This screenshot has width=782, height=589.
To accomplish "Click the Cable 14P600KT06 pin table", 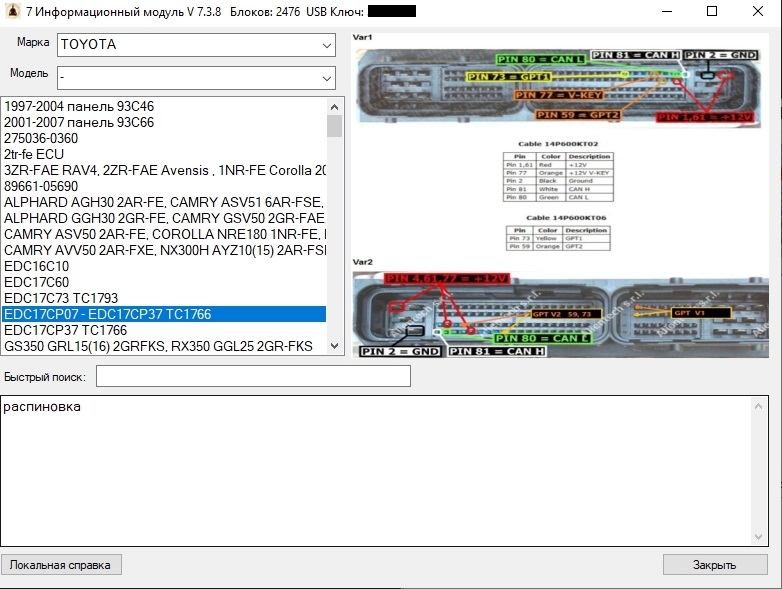I will point(558,238).
